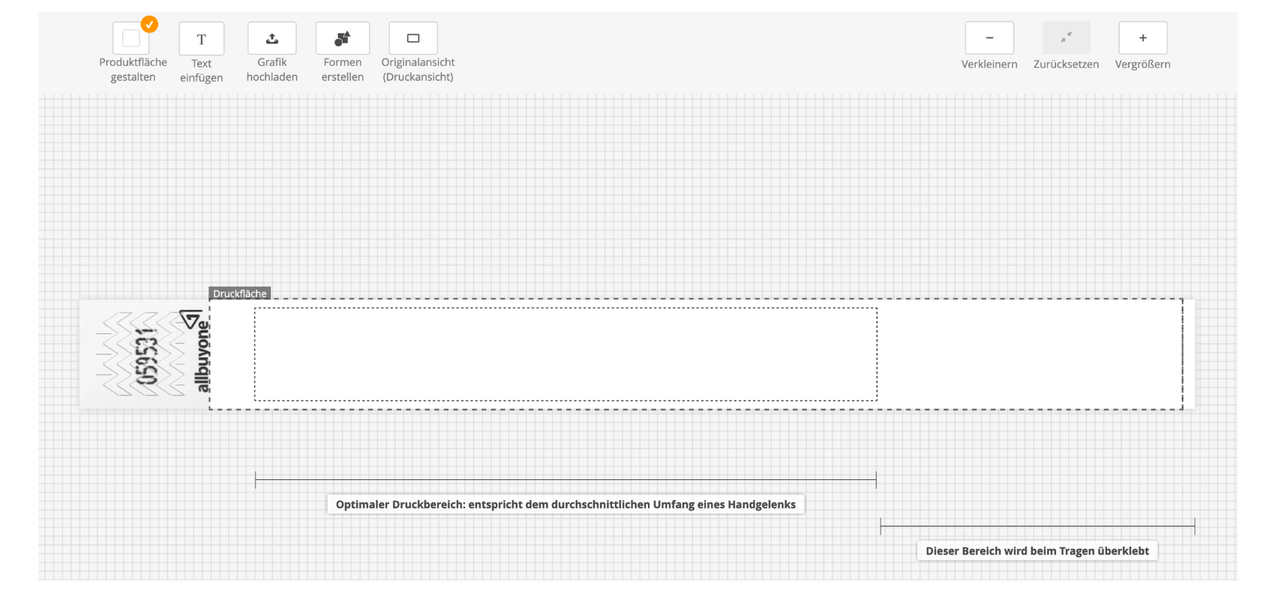
Task: Click the 'Verkleinern' caption text
Action: (x=989, y=64)
